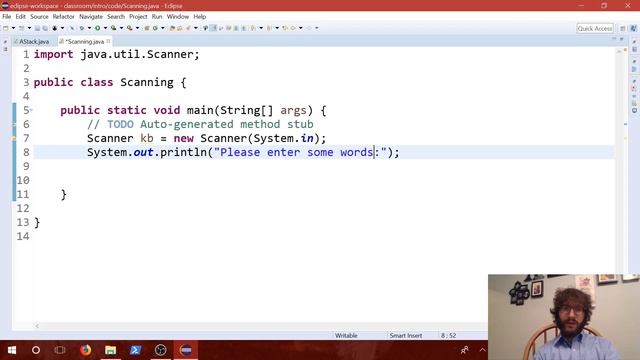Toggle Smart Insert mode in status bar
Screen dimensions: 640x360
coord(406,336)
